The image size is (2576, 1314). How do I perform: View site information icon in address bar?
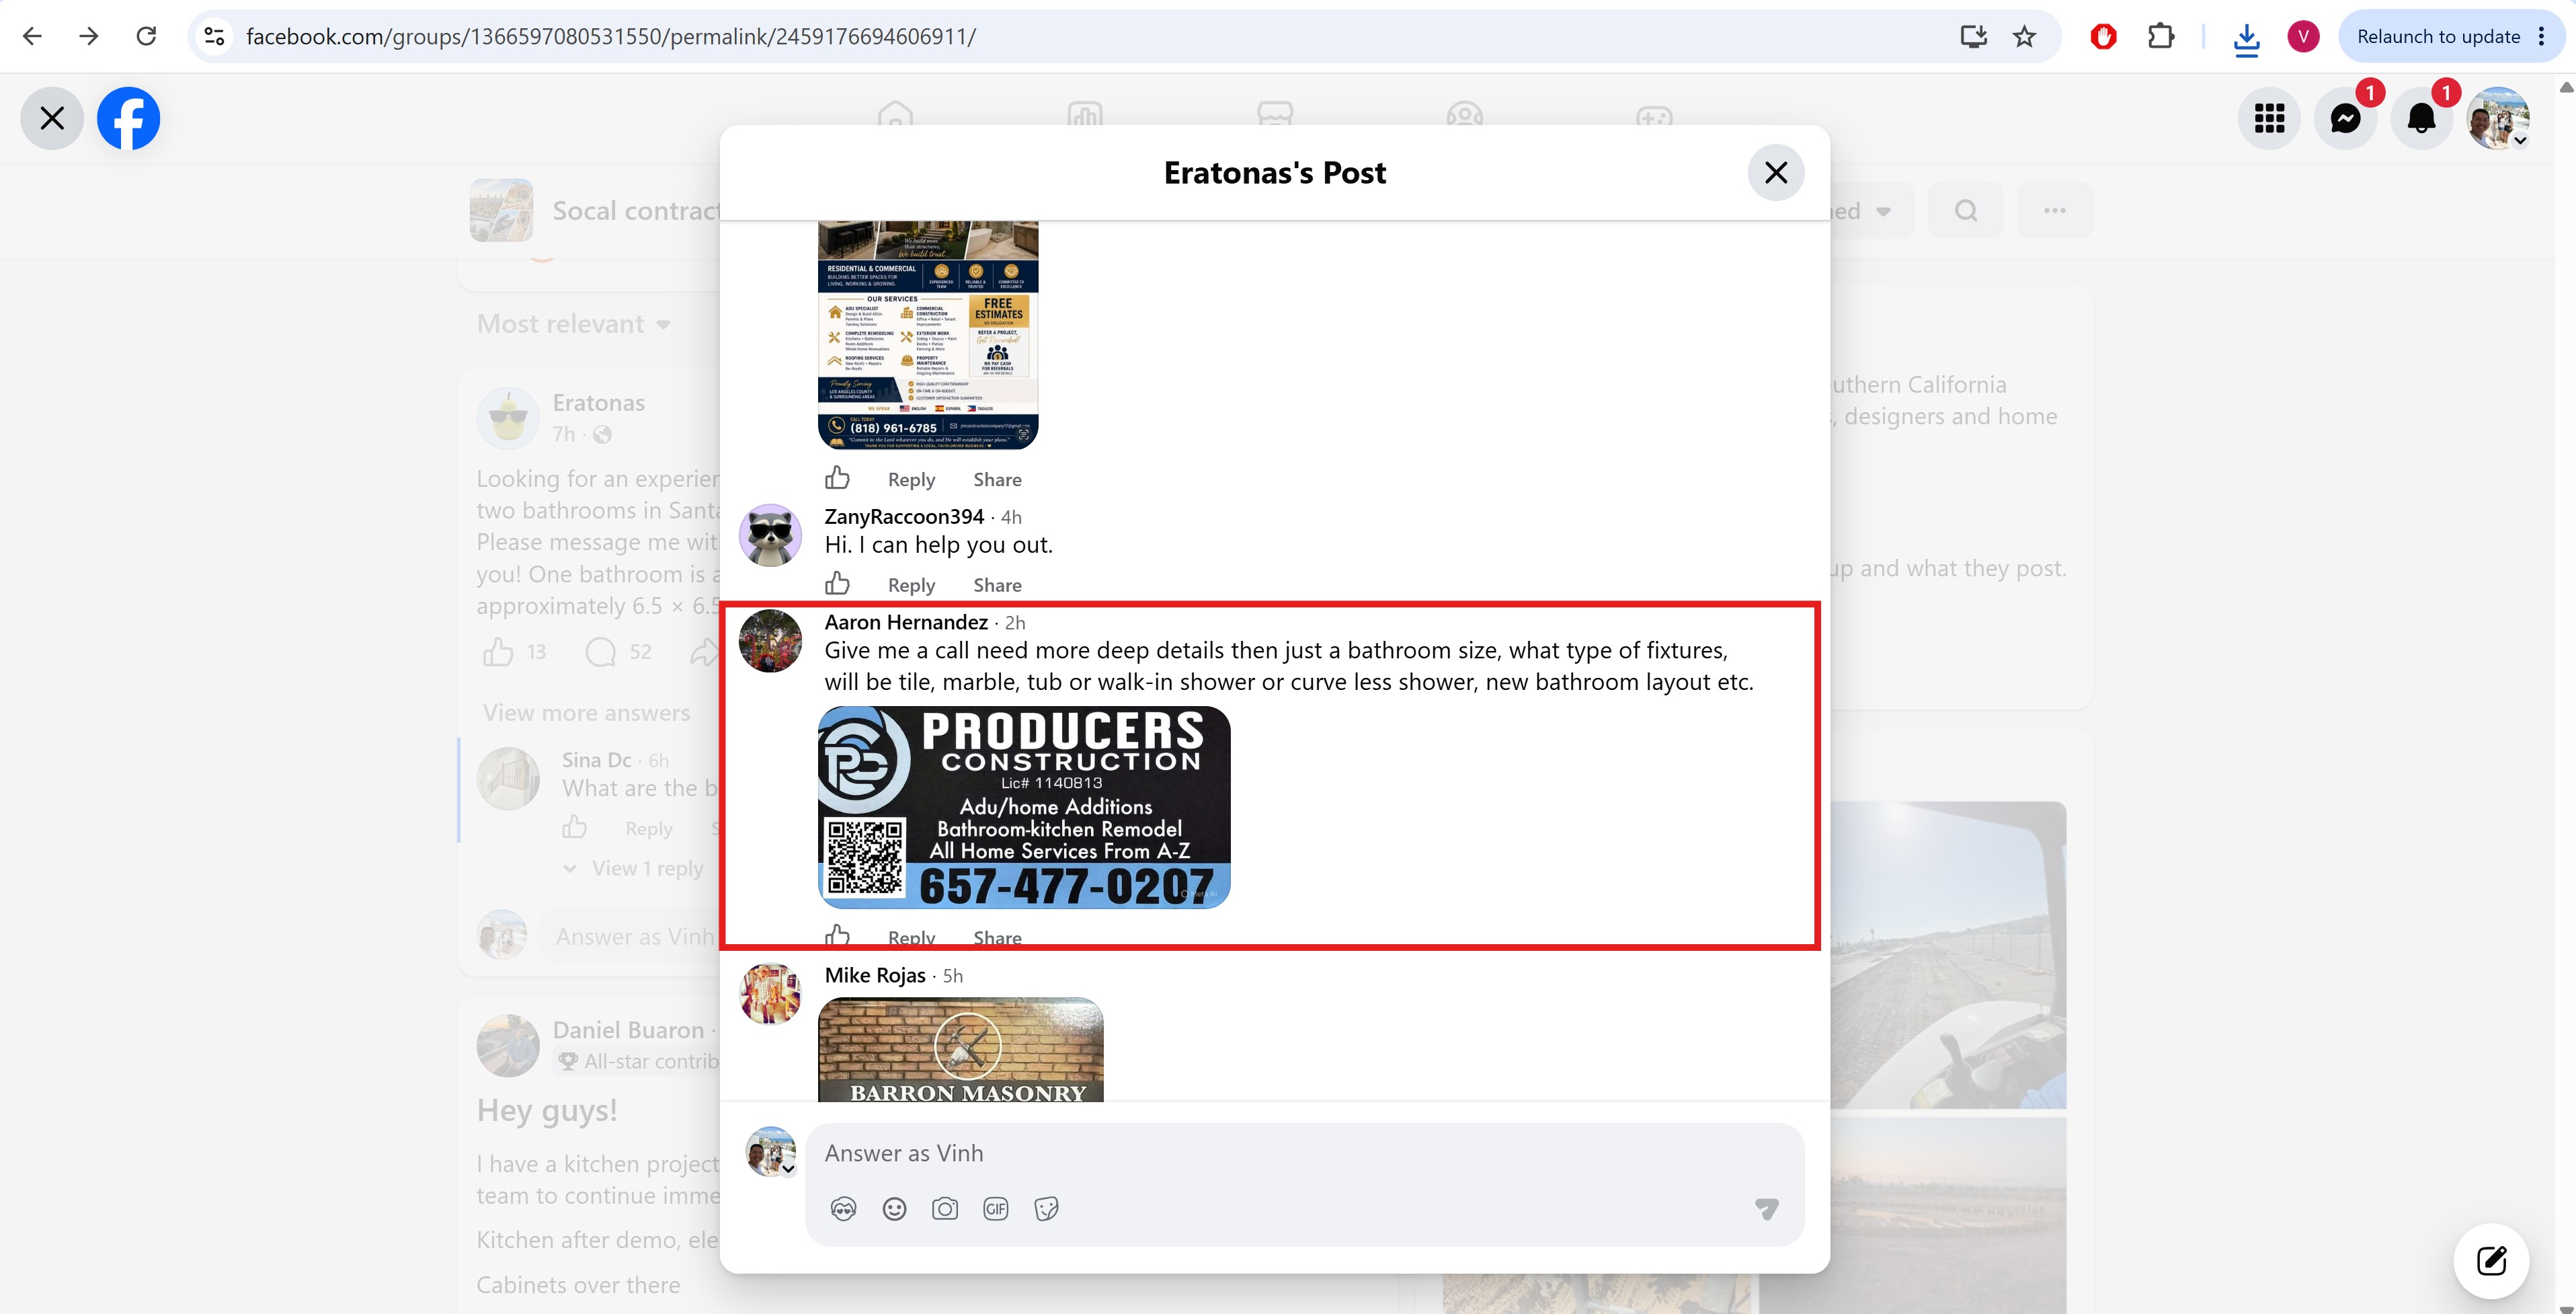click(x=214, y=37)
